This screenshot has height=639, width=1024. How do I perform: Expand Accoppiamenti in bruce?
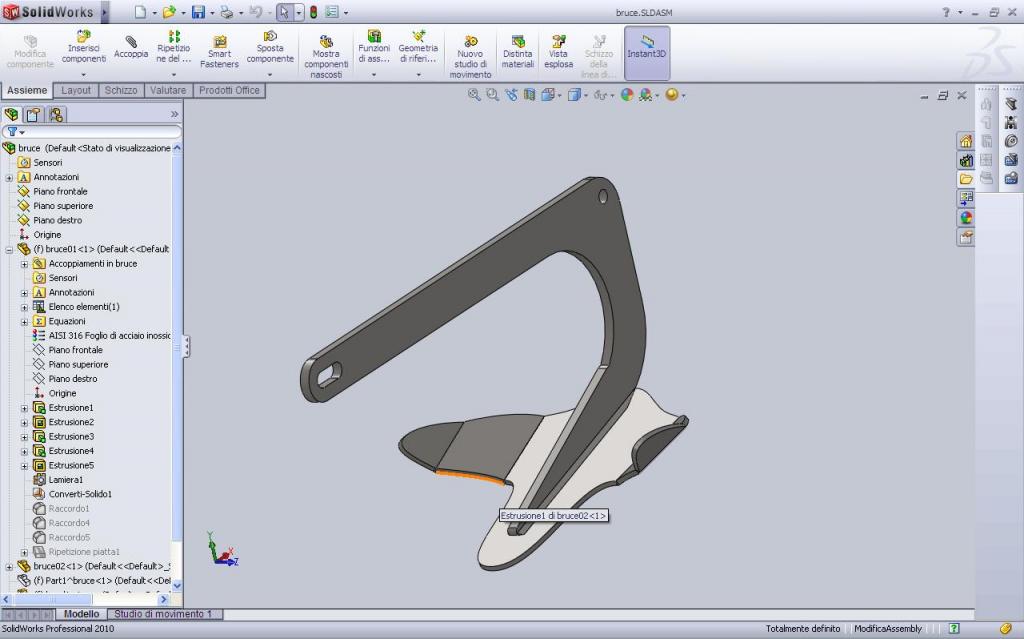[x=24, y=264]
